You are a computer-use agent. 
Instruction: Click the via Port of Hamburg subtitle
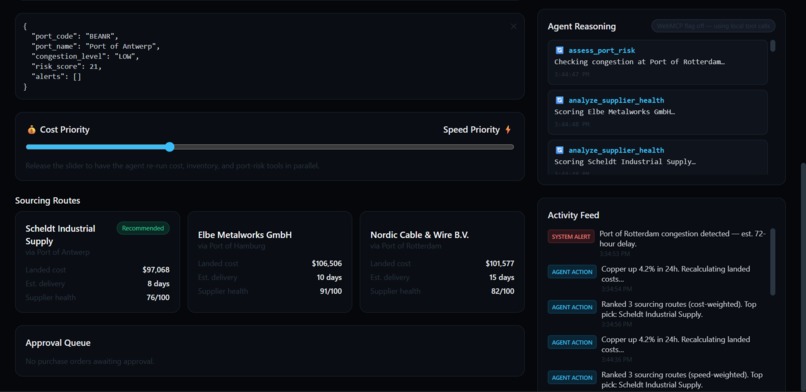pyautogui.click(x=232, y=246)
